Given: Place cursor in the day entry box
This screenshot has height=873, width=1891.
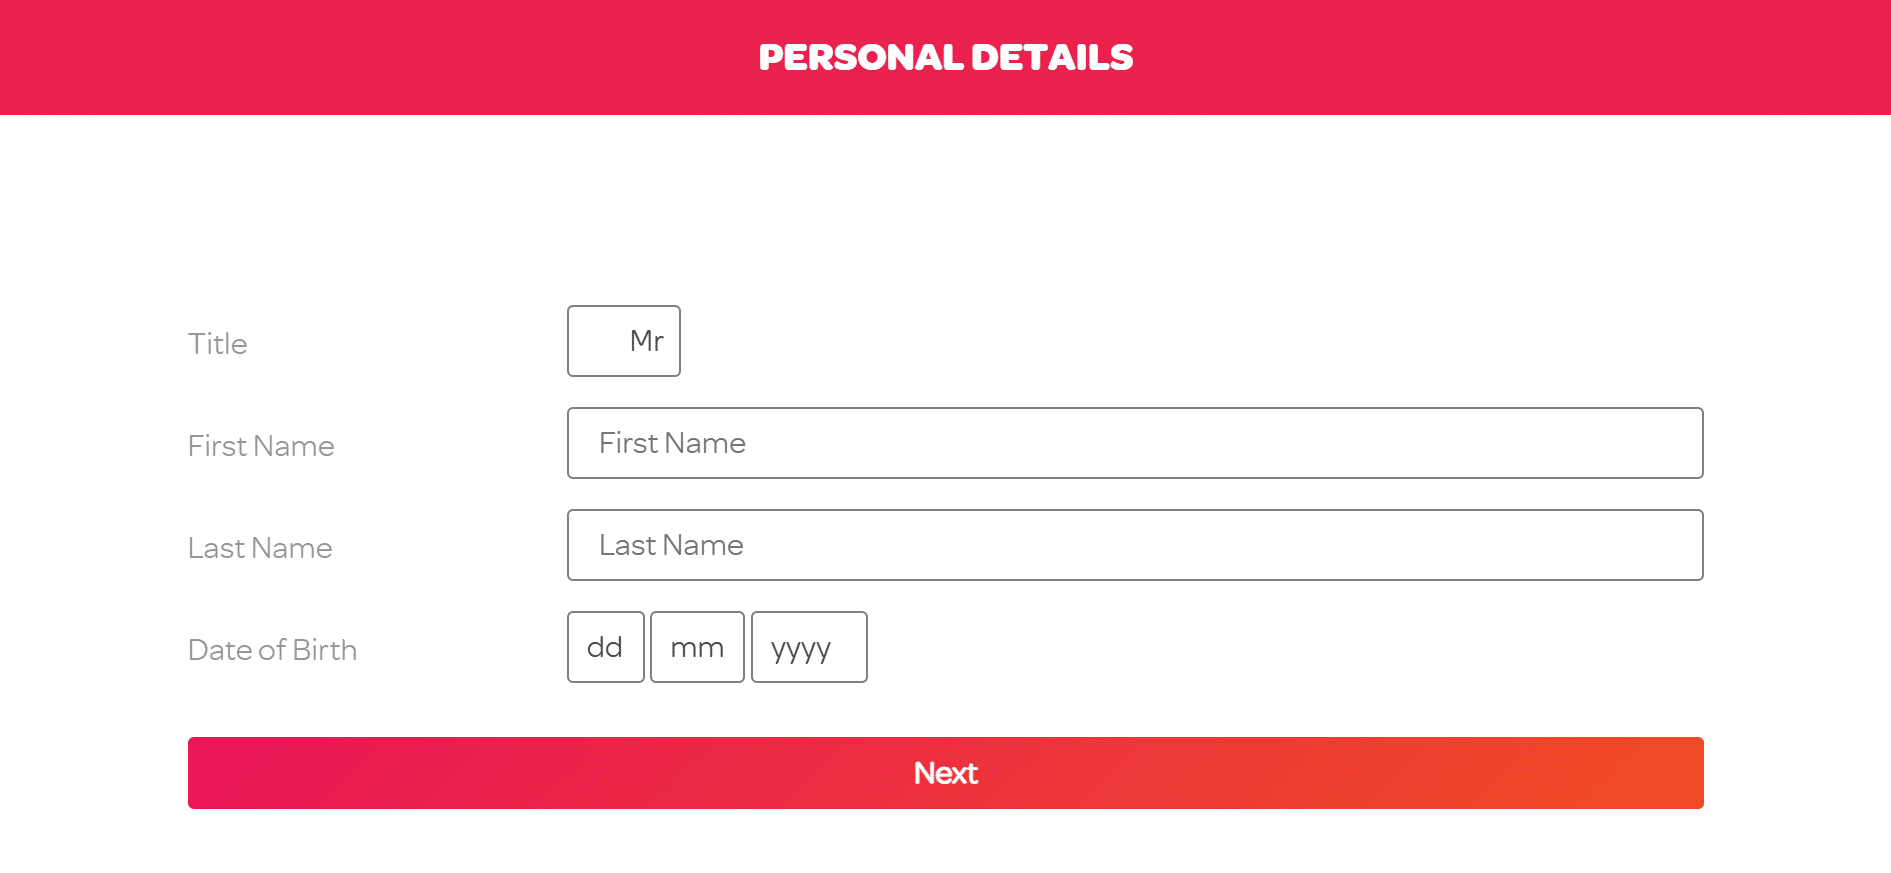Looking at the screenshot, I should pyautogui.click(x=605, y=647).
